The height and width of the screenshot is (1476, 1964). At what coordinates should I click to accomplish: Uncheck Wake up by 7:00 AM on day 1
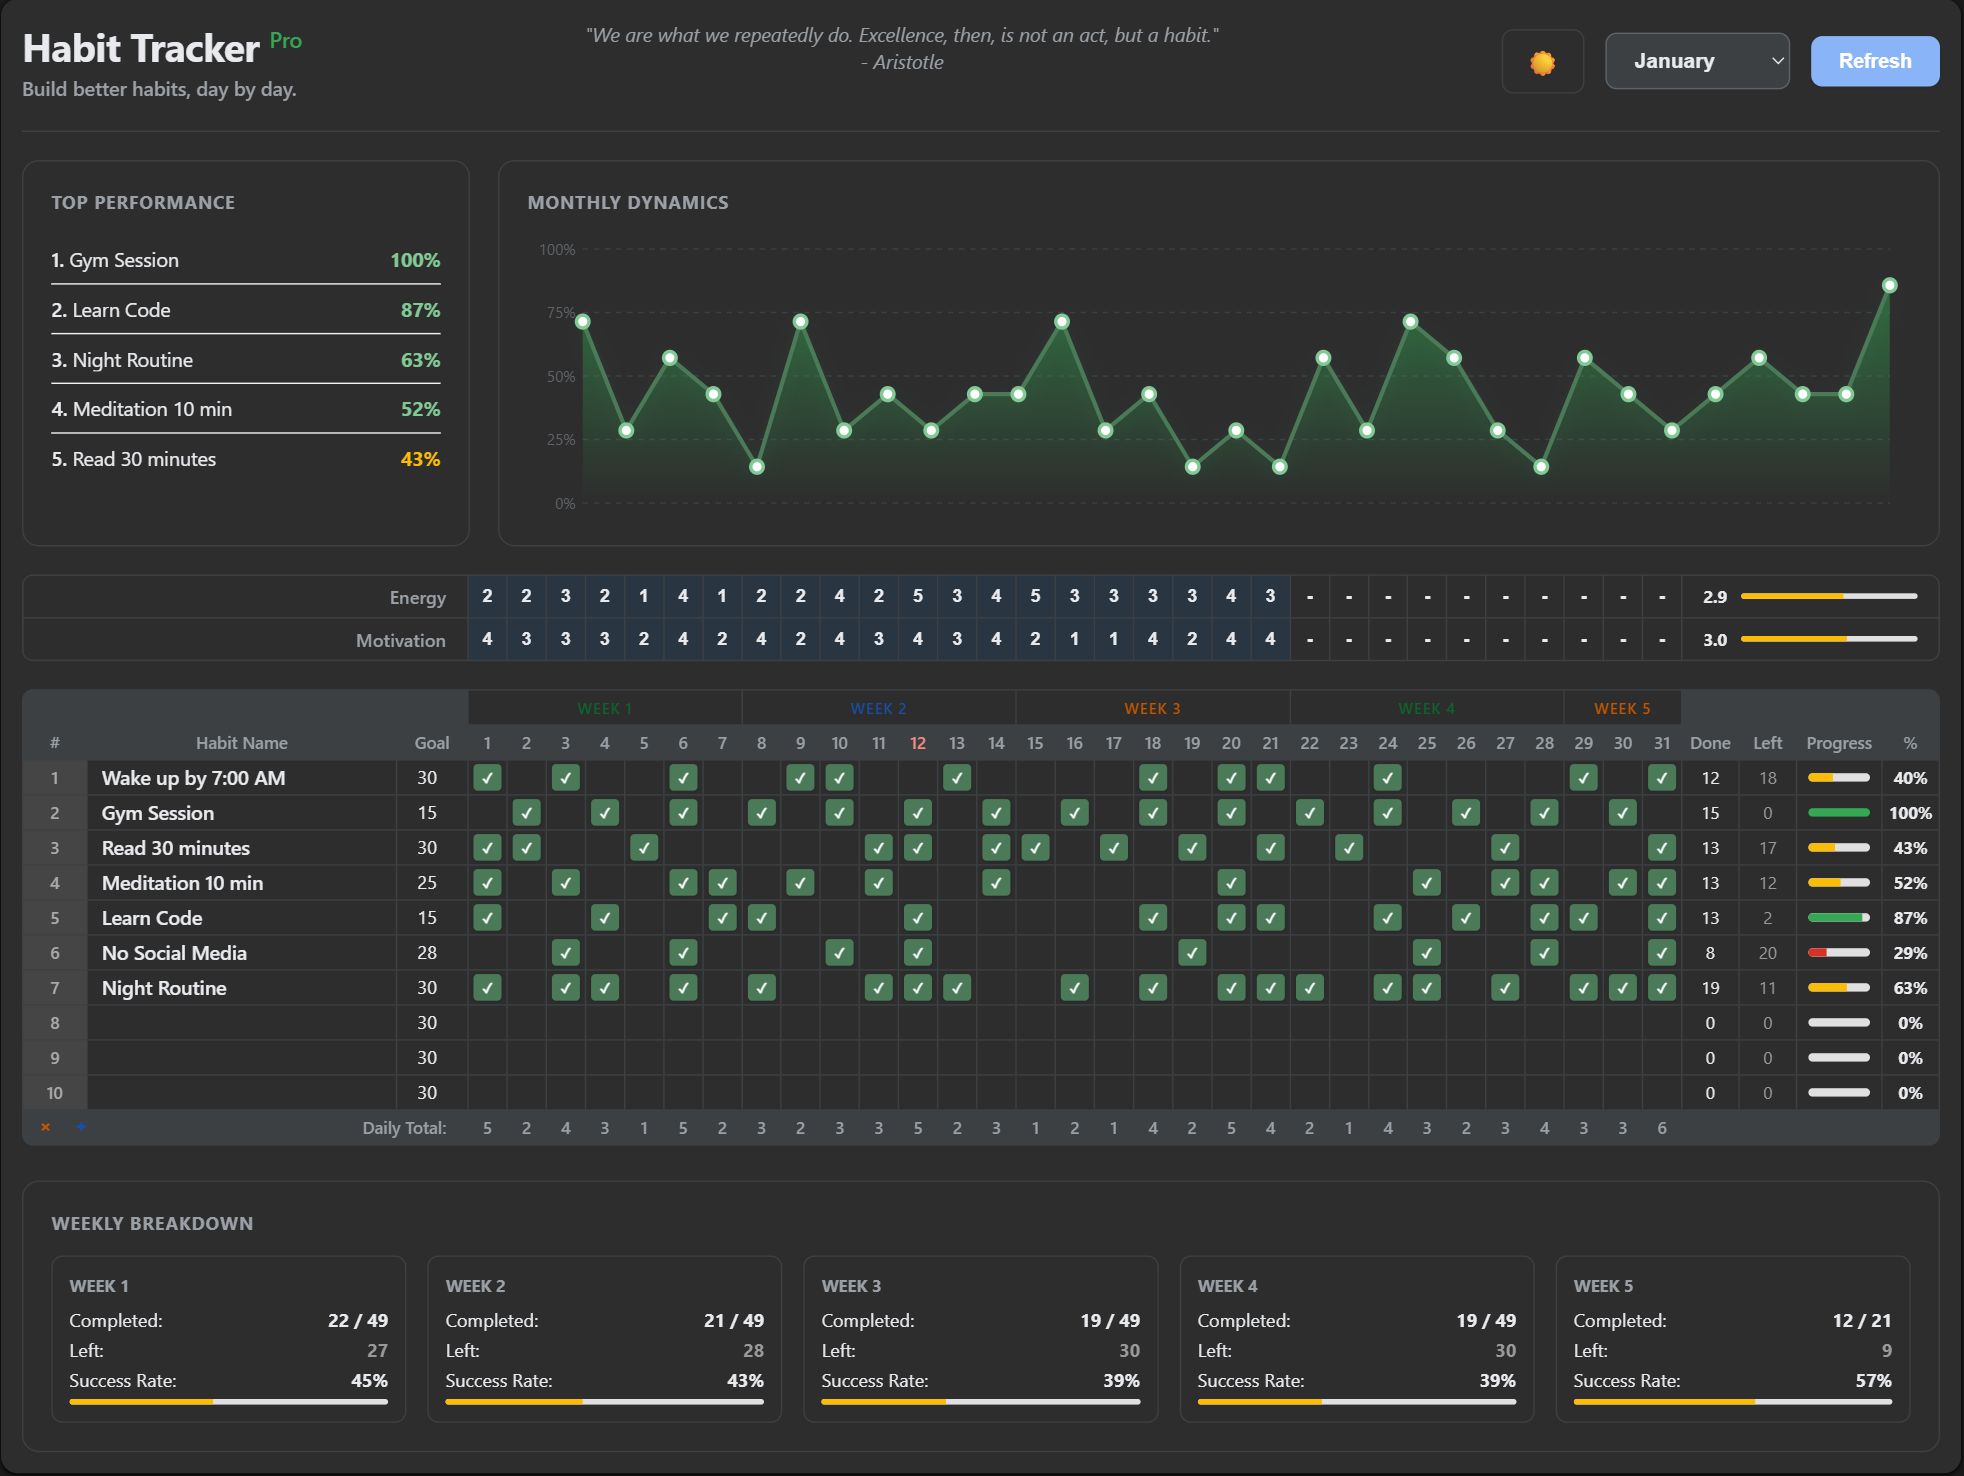pyautogui.click(x=487, y=778)
